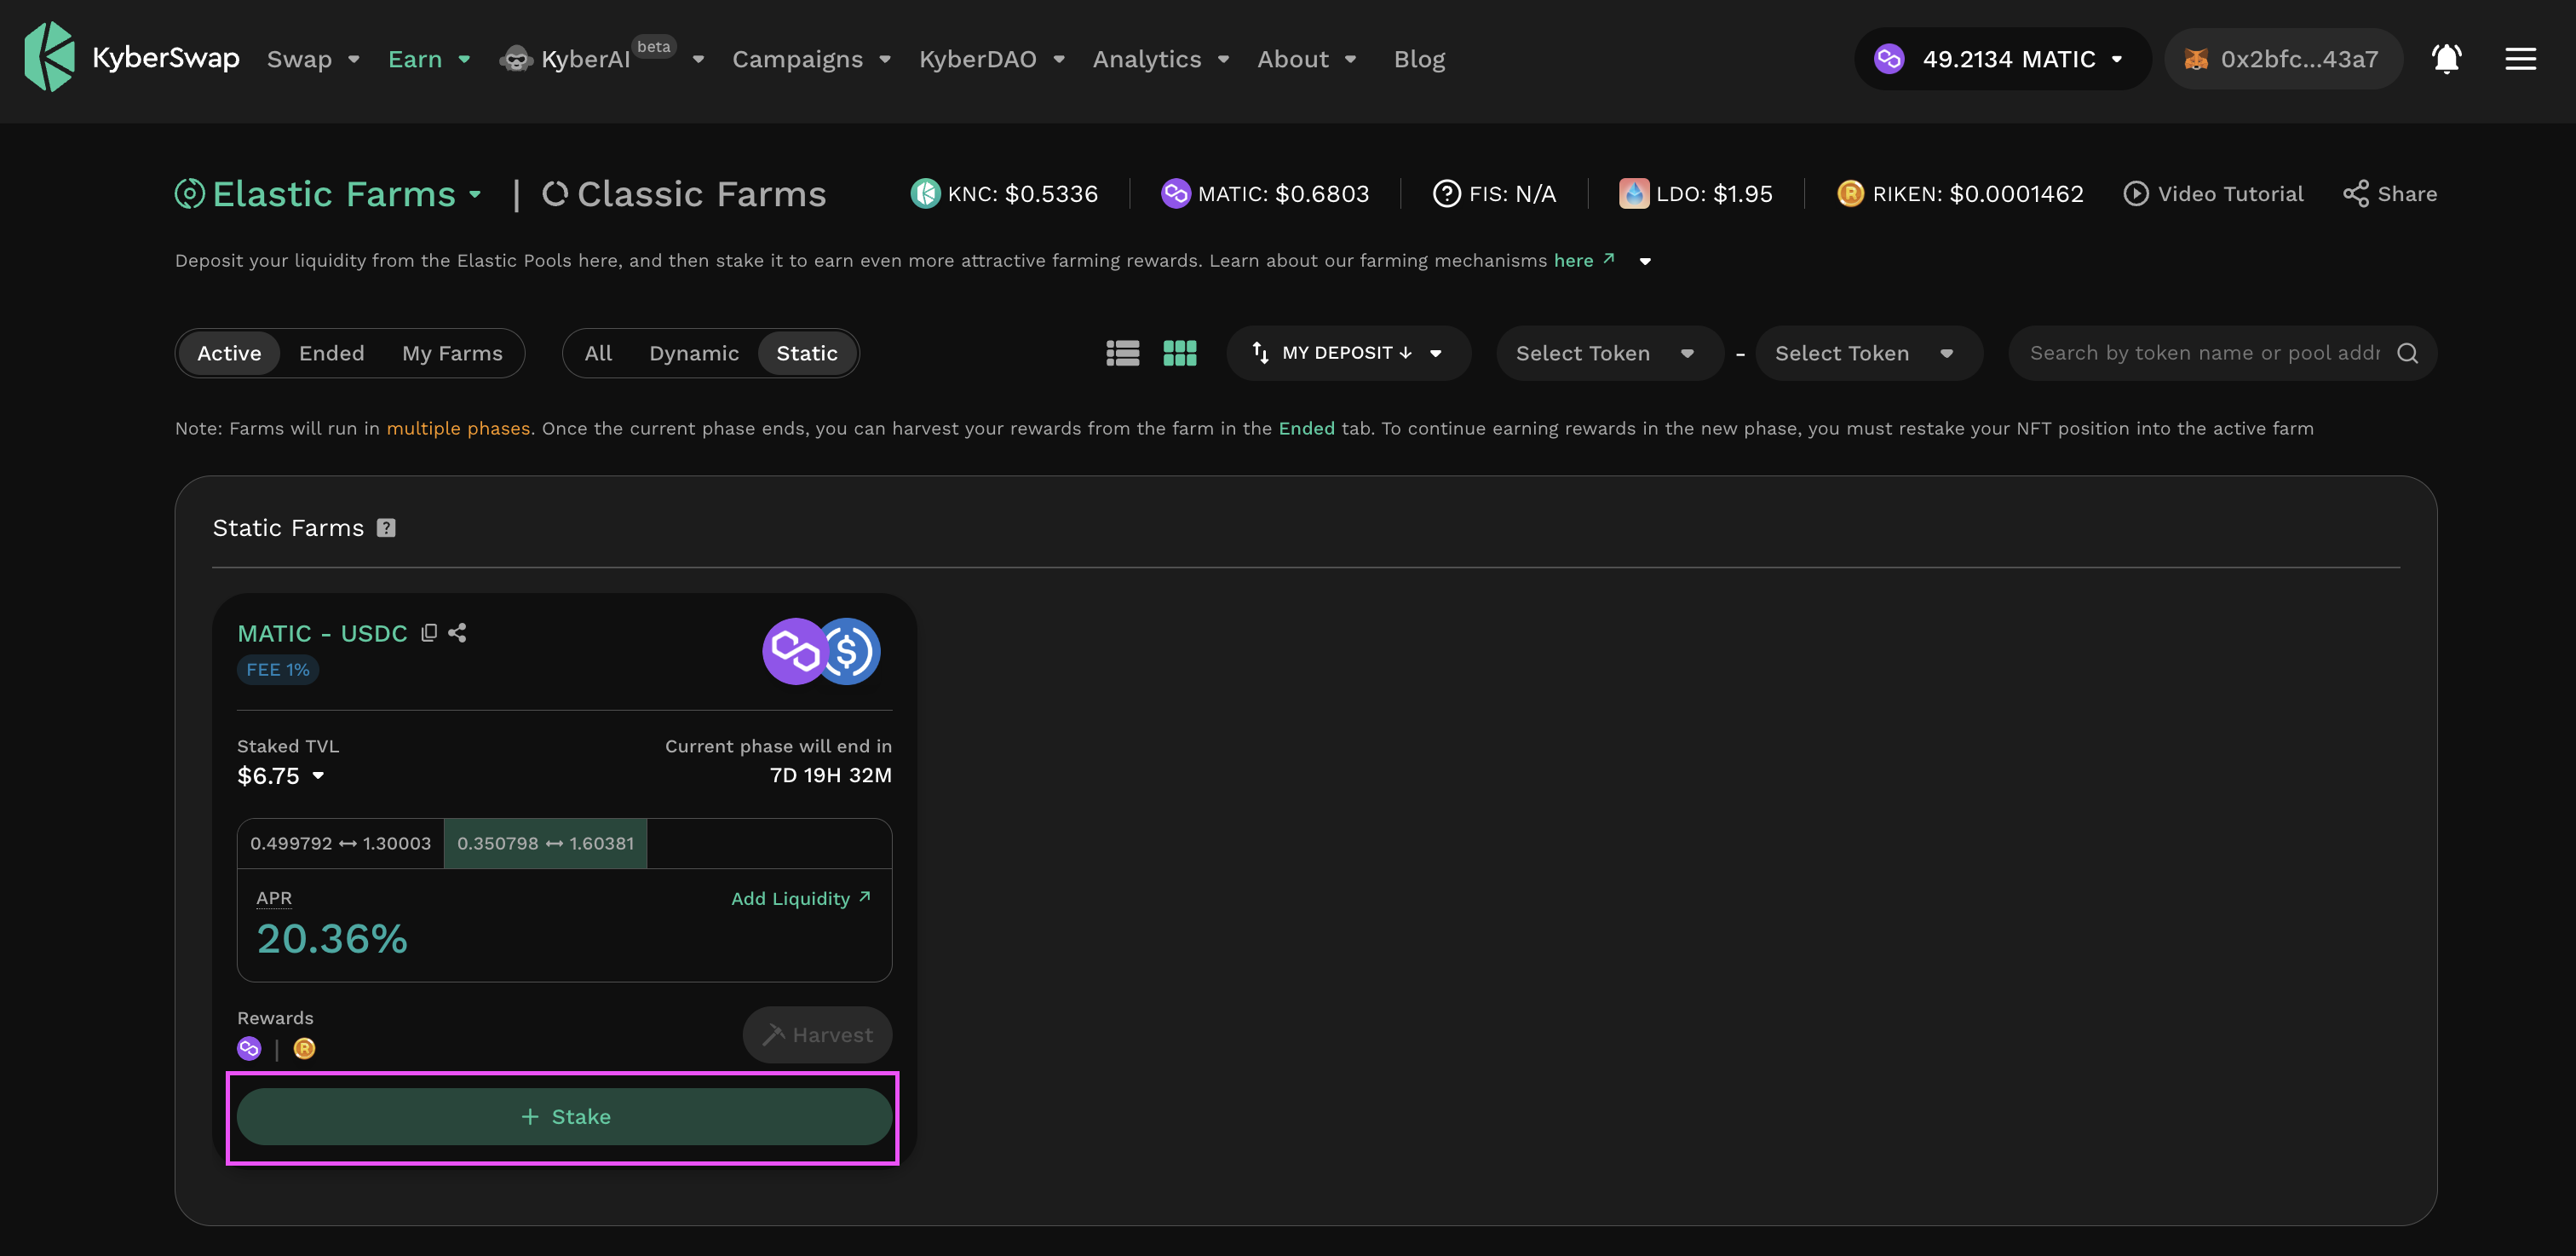
Task: Click the APR label
Action: 274,898
